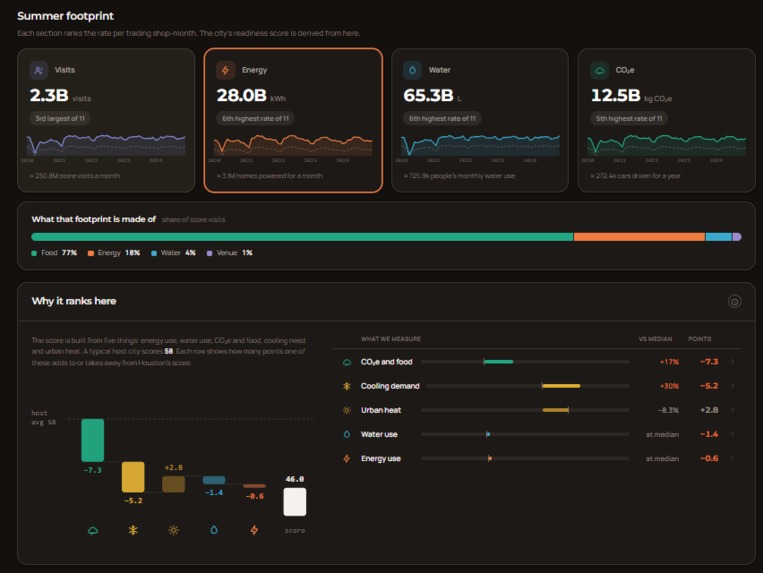Click the Urban heat measure bar
The width and height of the screenshot is (763, 573).
(x=556, y=410)
